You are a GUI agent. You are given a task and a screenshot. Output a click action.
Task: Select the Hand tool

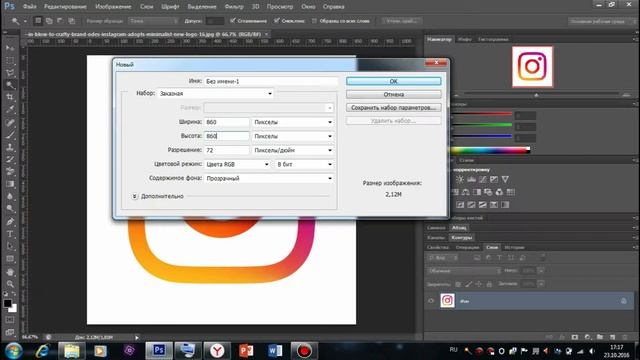(10, 272)
